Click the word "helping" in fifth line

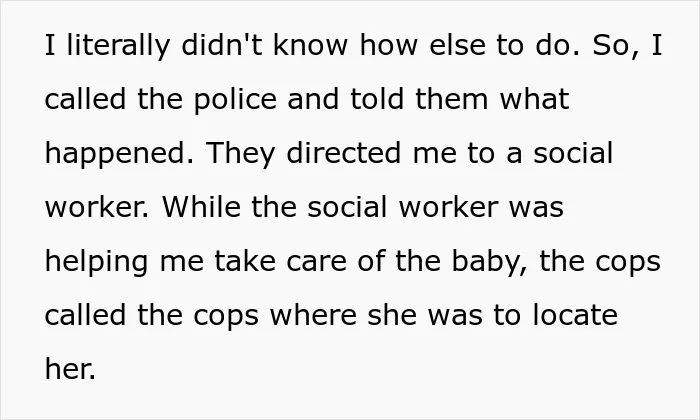pos(96,262)
